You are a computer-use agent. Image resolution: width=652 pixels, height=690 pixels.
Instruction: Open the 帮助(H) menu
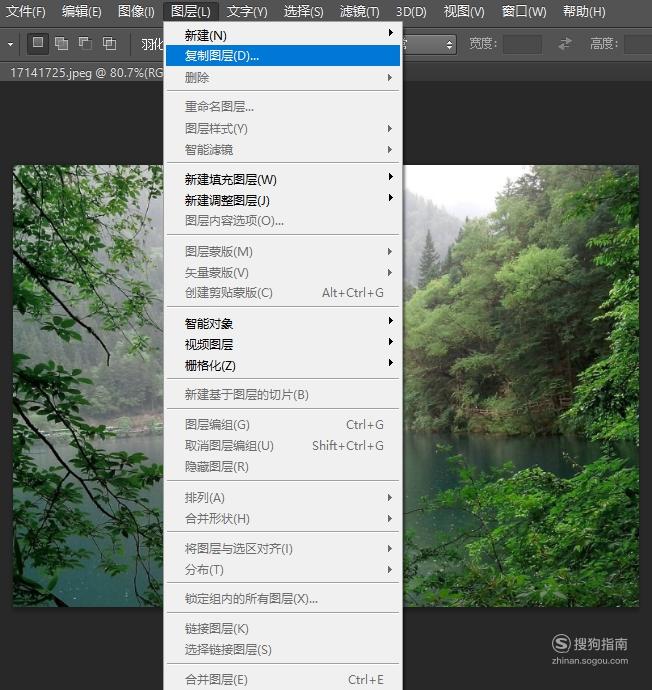click(584, 11)
